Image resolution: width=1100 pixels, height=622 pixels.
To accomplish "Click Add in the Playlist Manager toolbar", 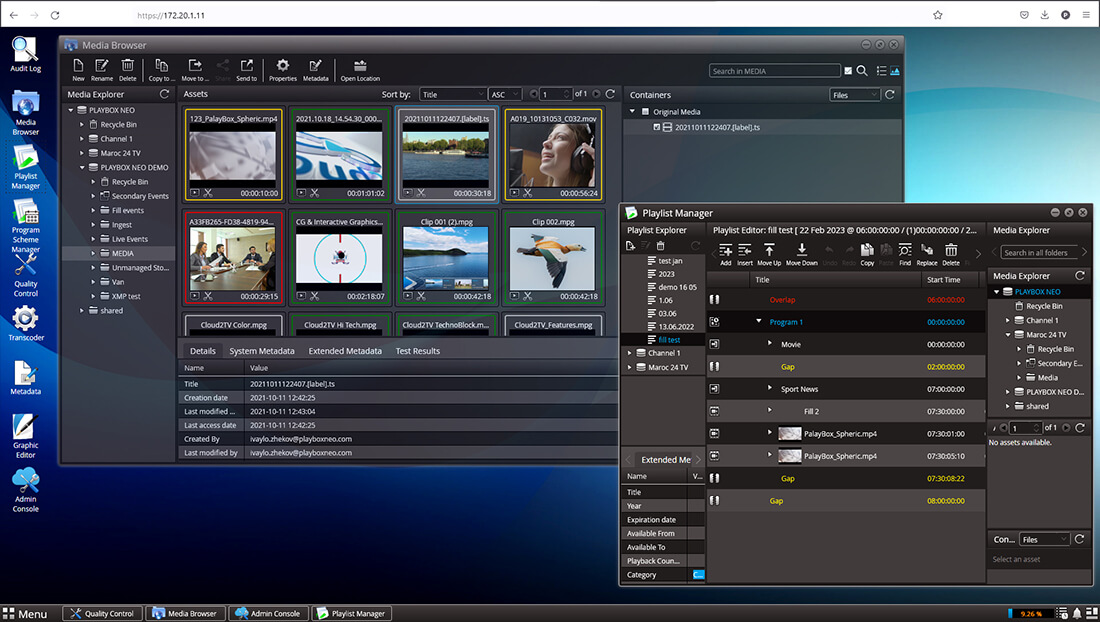I will [x=725, y=254].
